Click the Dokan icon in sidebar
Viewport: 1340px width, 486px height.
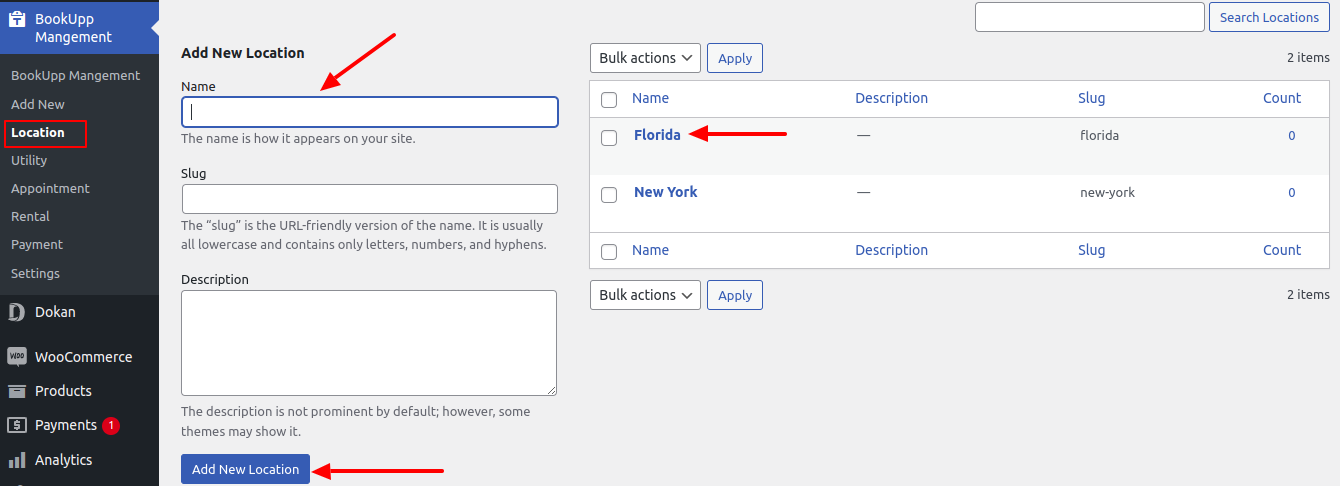click(16, 312)
